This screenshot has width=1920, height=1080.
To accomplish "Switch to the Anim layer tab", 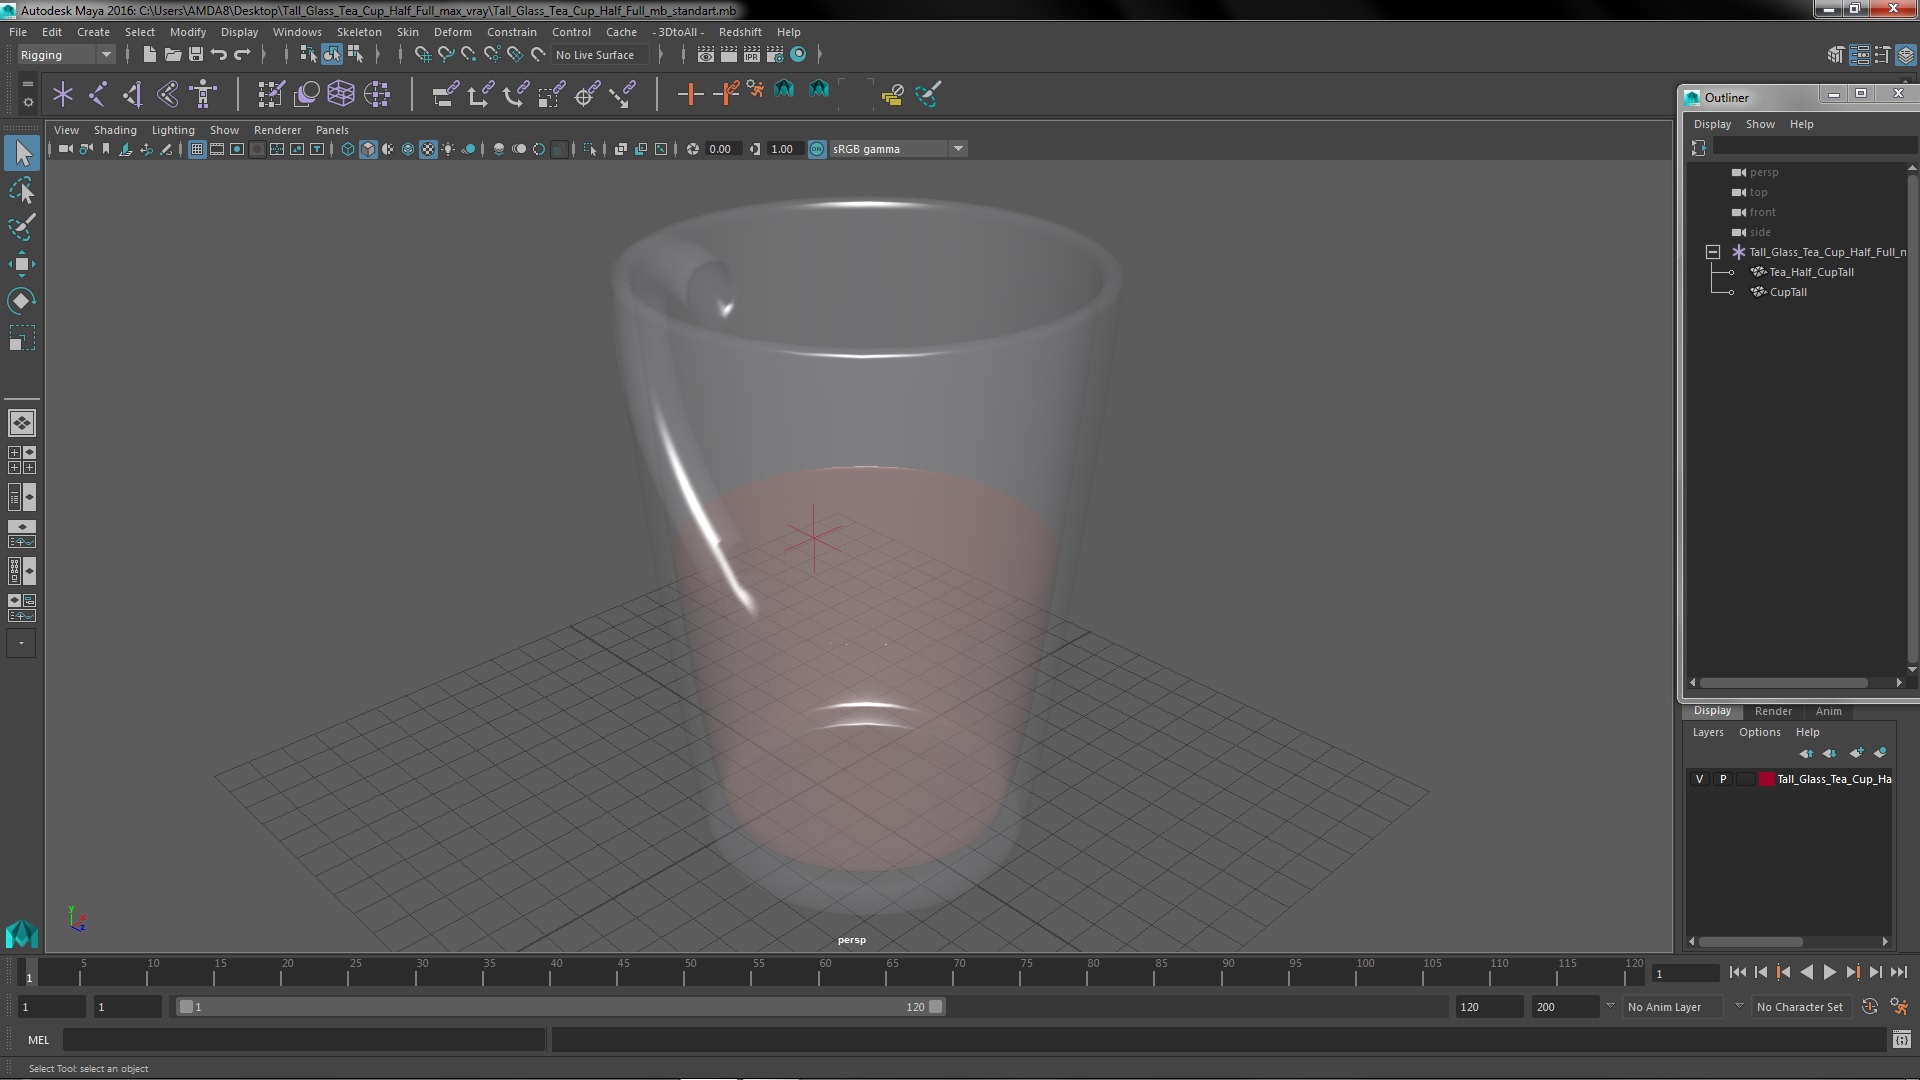I will pyautogui.click(x=1828, y=711).
